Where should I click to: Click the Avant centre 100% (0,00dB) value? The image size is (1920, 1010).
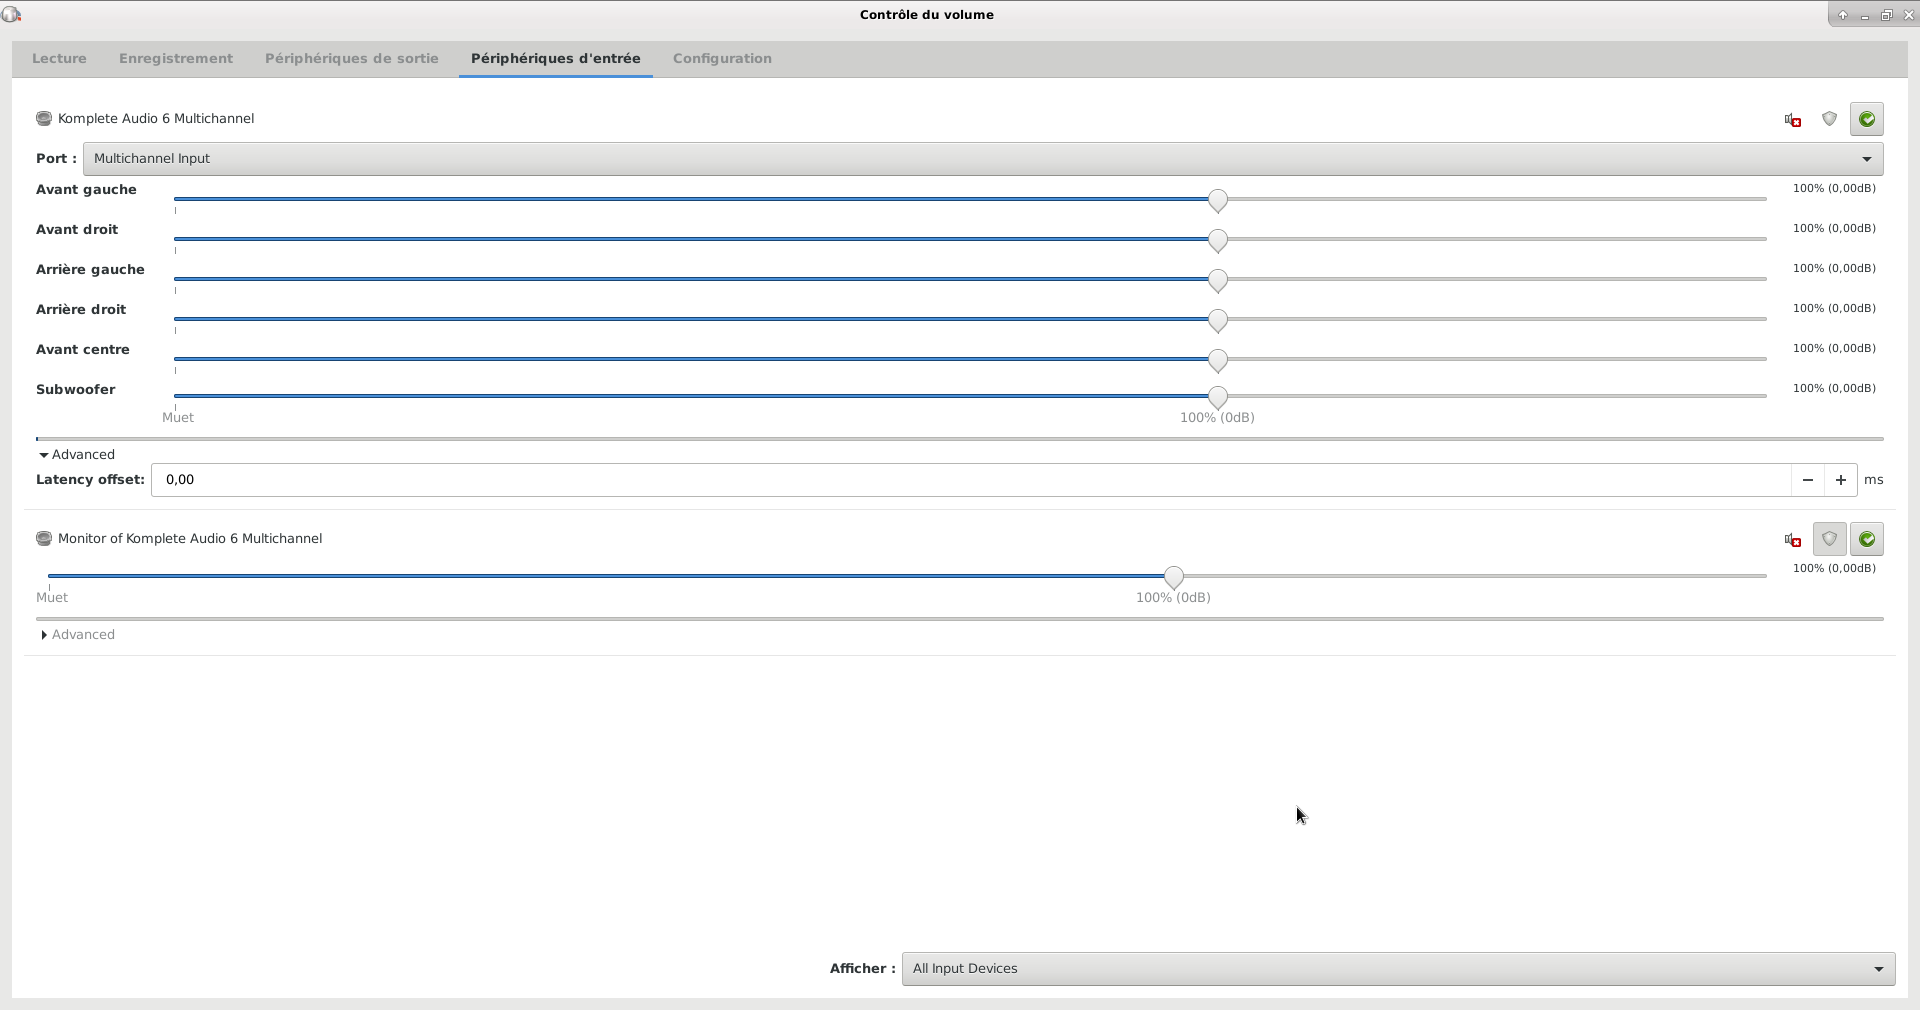[1834, 348]
